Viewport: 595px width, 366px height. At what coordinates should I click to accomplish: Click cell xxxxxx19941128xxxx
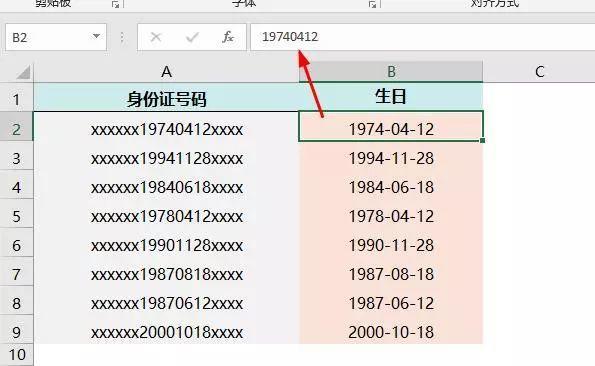[x=166, y=156]
